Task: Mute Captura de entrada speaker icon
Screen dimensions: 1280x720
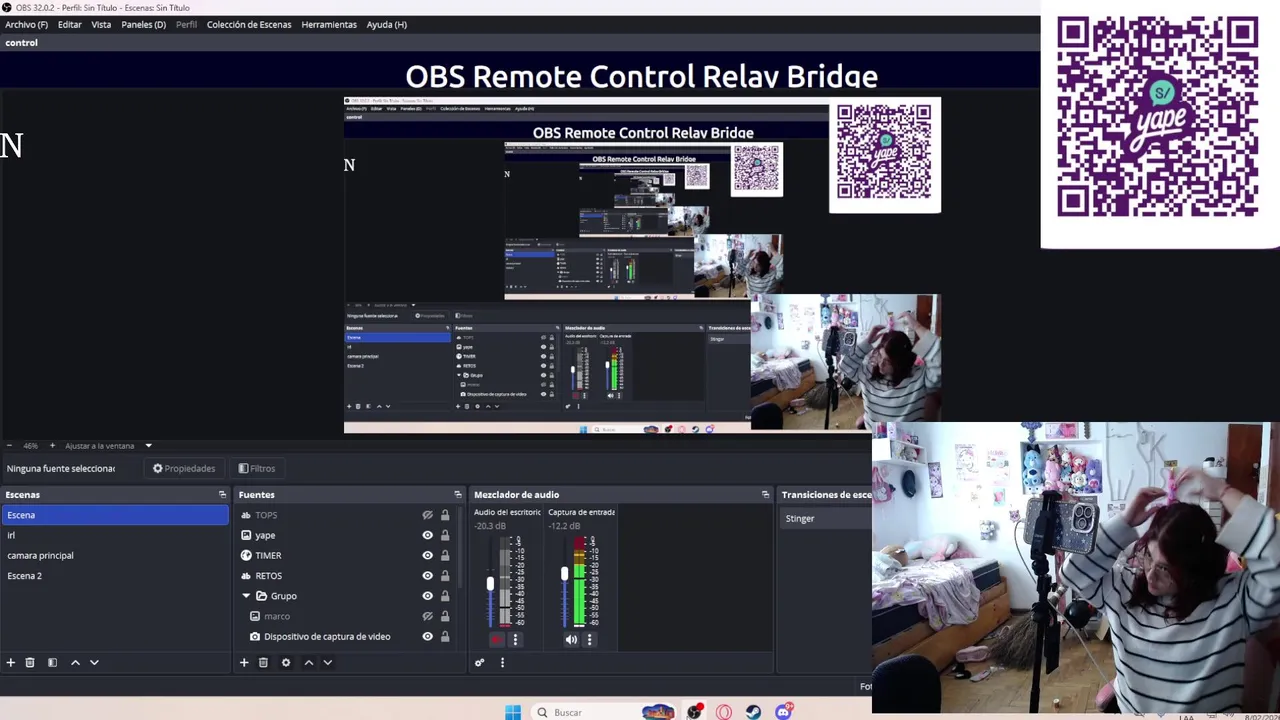Action: (571, 640)
